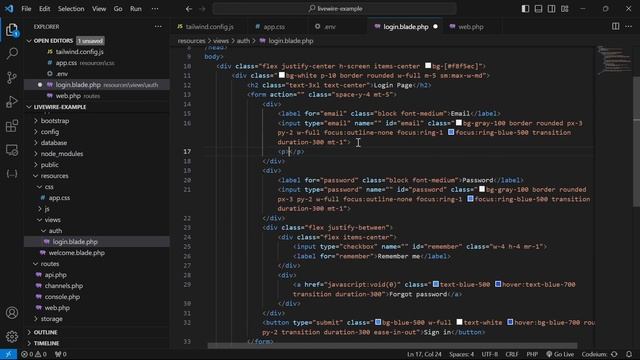Open the Run menu

point(136,9)
